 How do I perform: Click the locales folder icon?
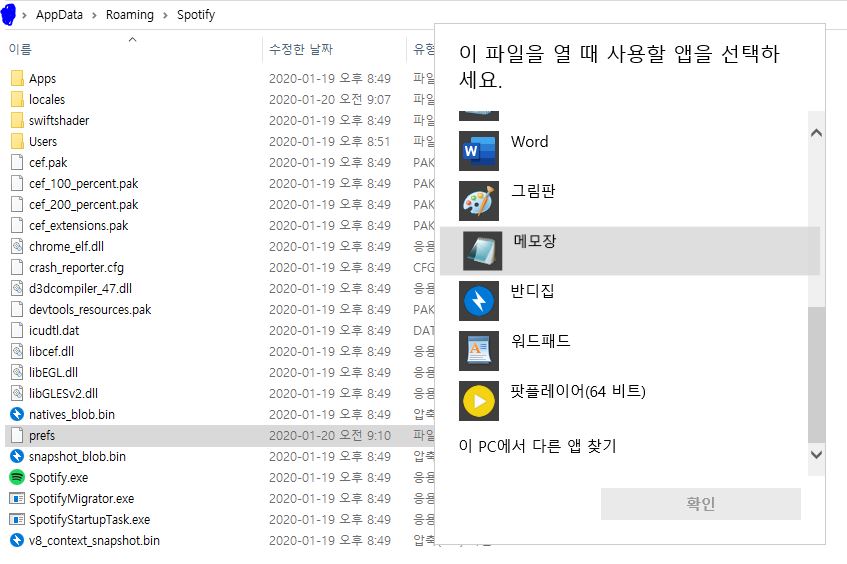17,99
